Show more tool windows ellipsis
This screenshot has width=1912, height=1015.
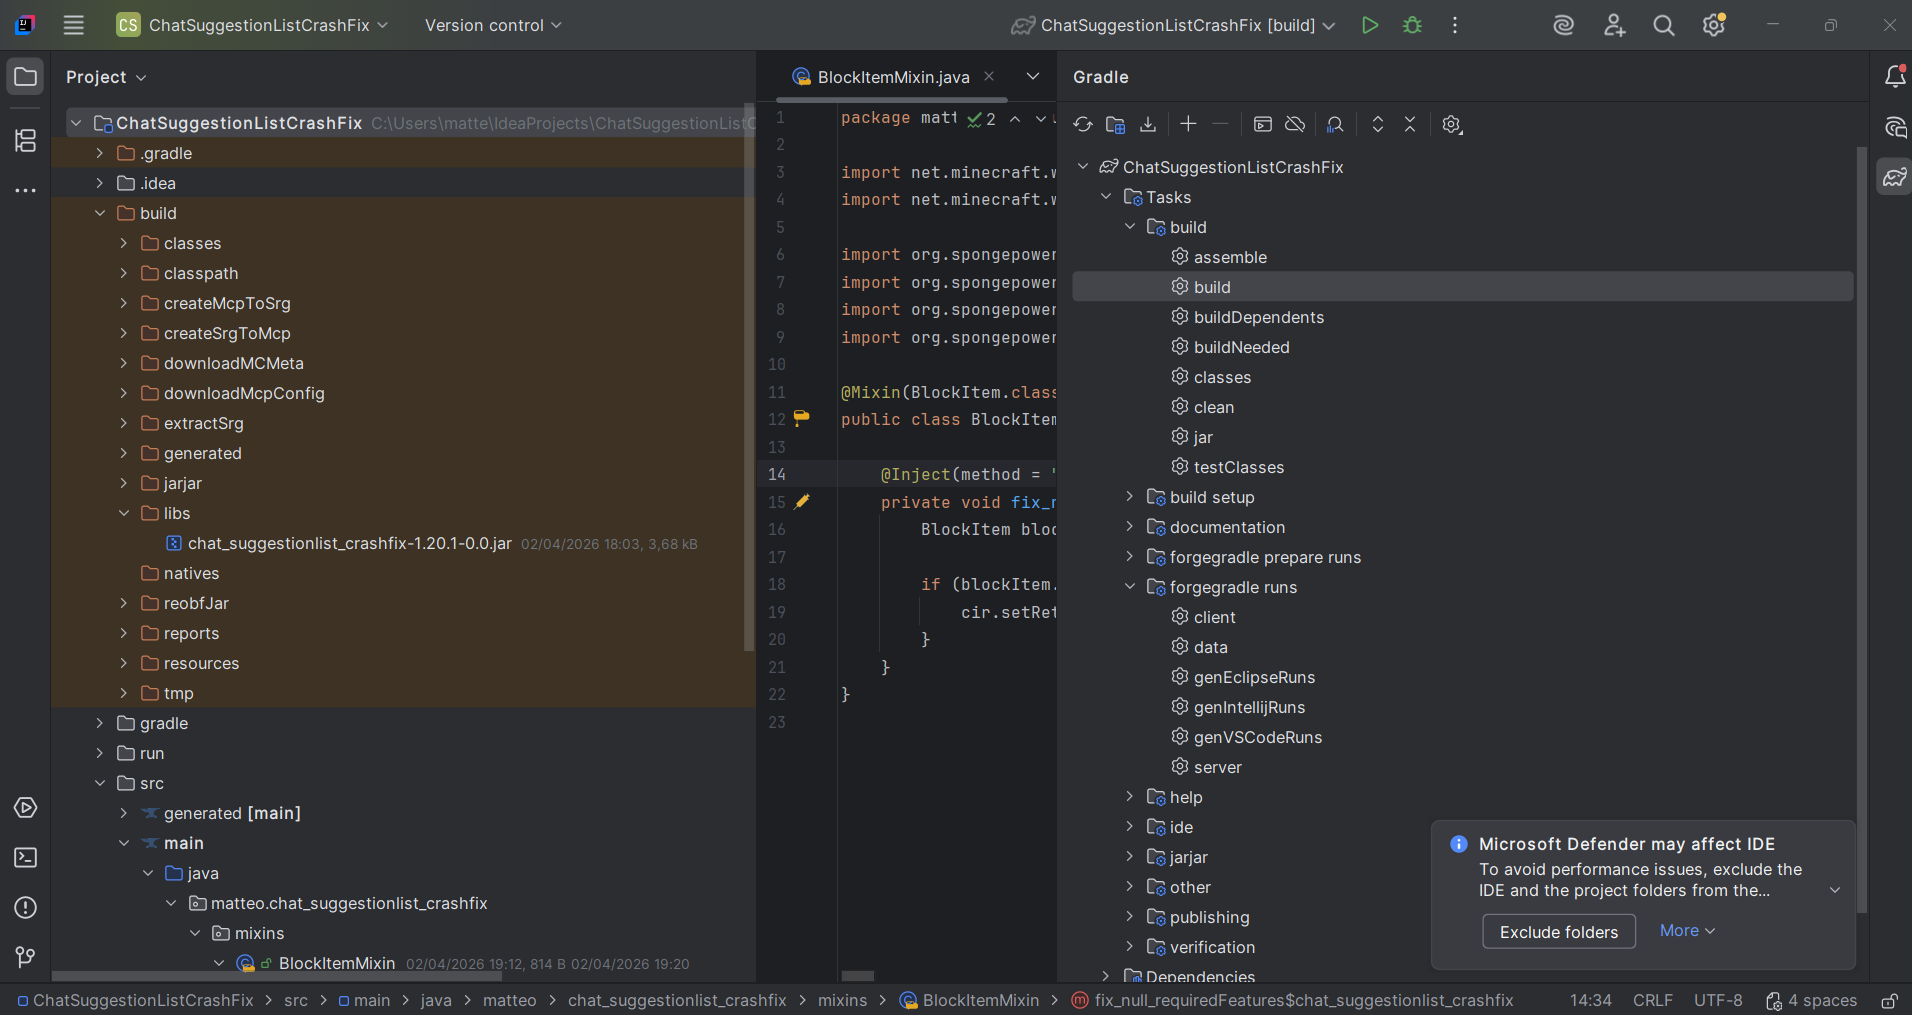click(26, 190)
